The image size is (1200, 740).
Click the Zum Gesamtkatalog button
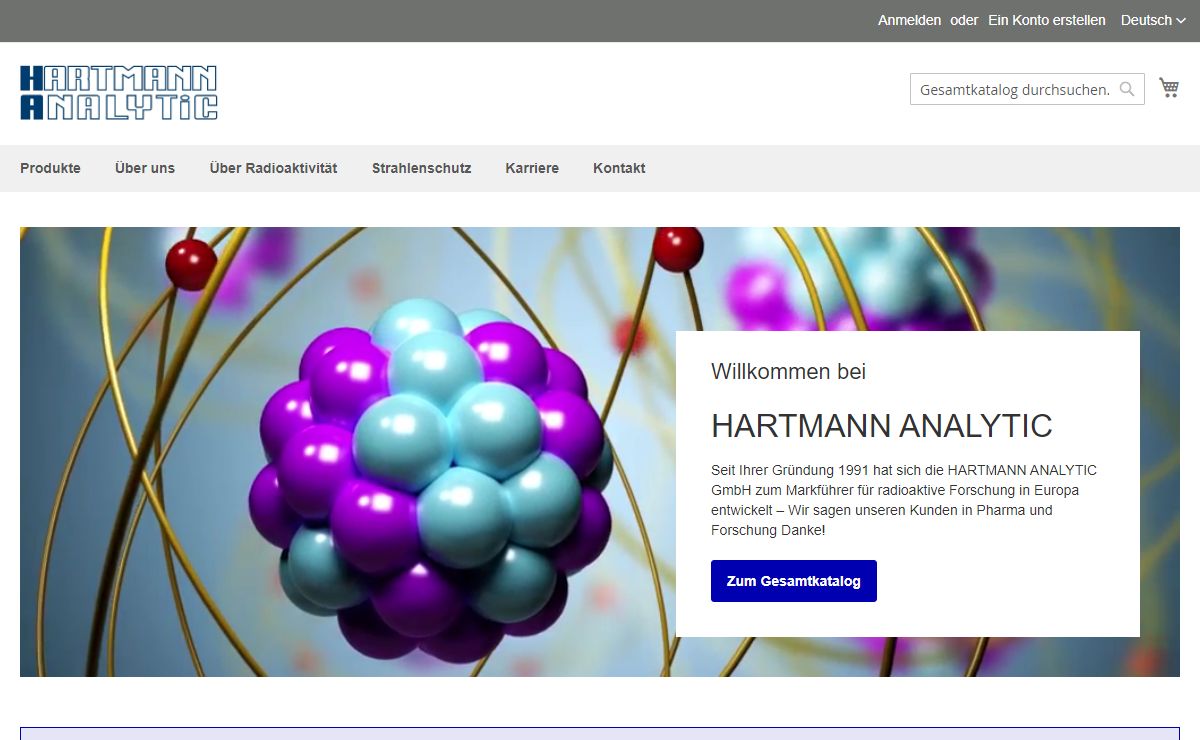794,581
